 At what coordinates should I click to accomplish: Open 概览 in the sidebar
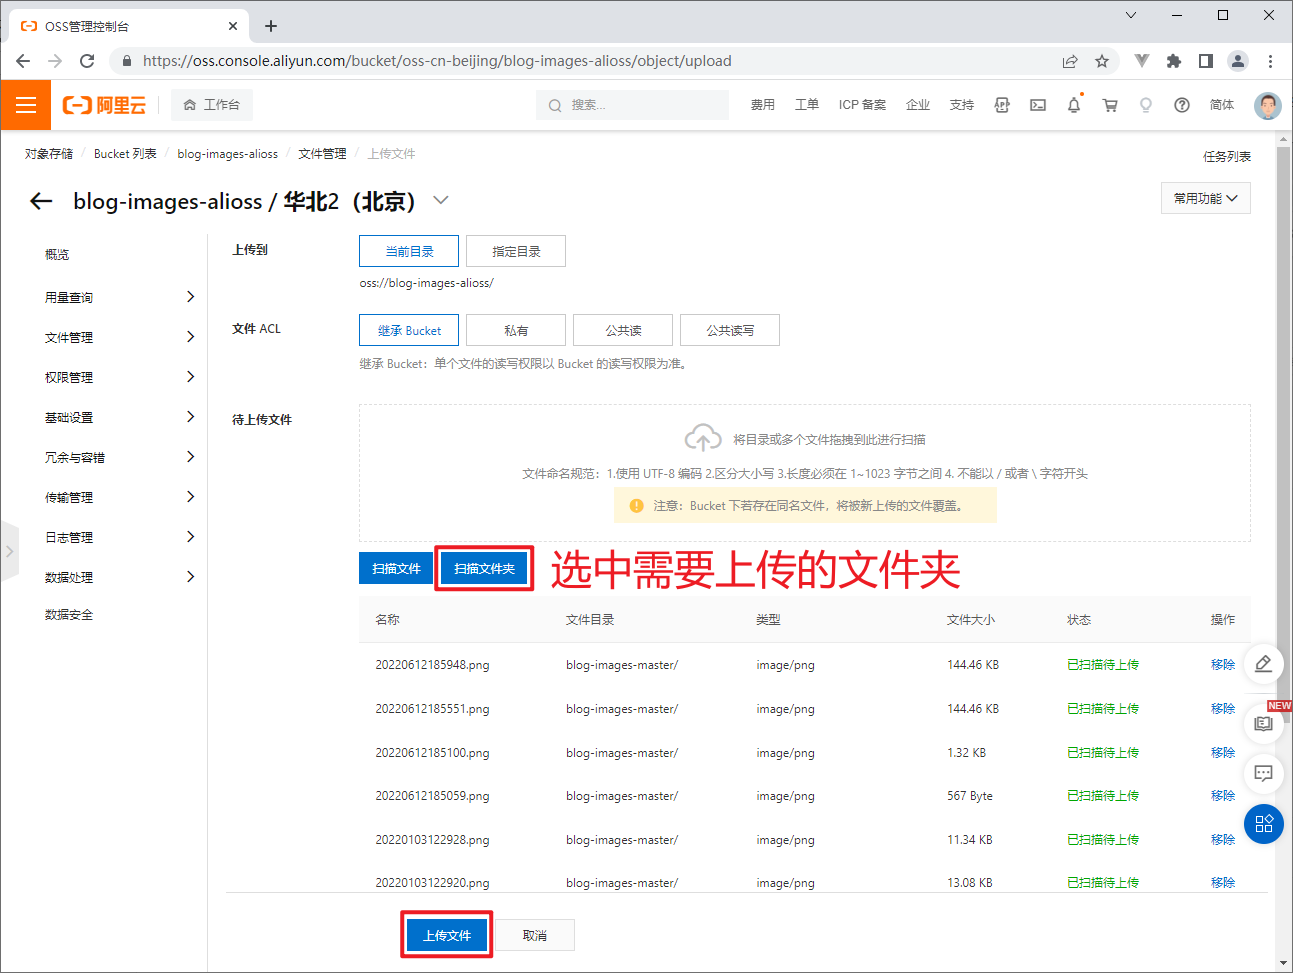coord(57,255)
